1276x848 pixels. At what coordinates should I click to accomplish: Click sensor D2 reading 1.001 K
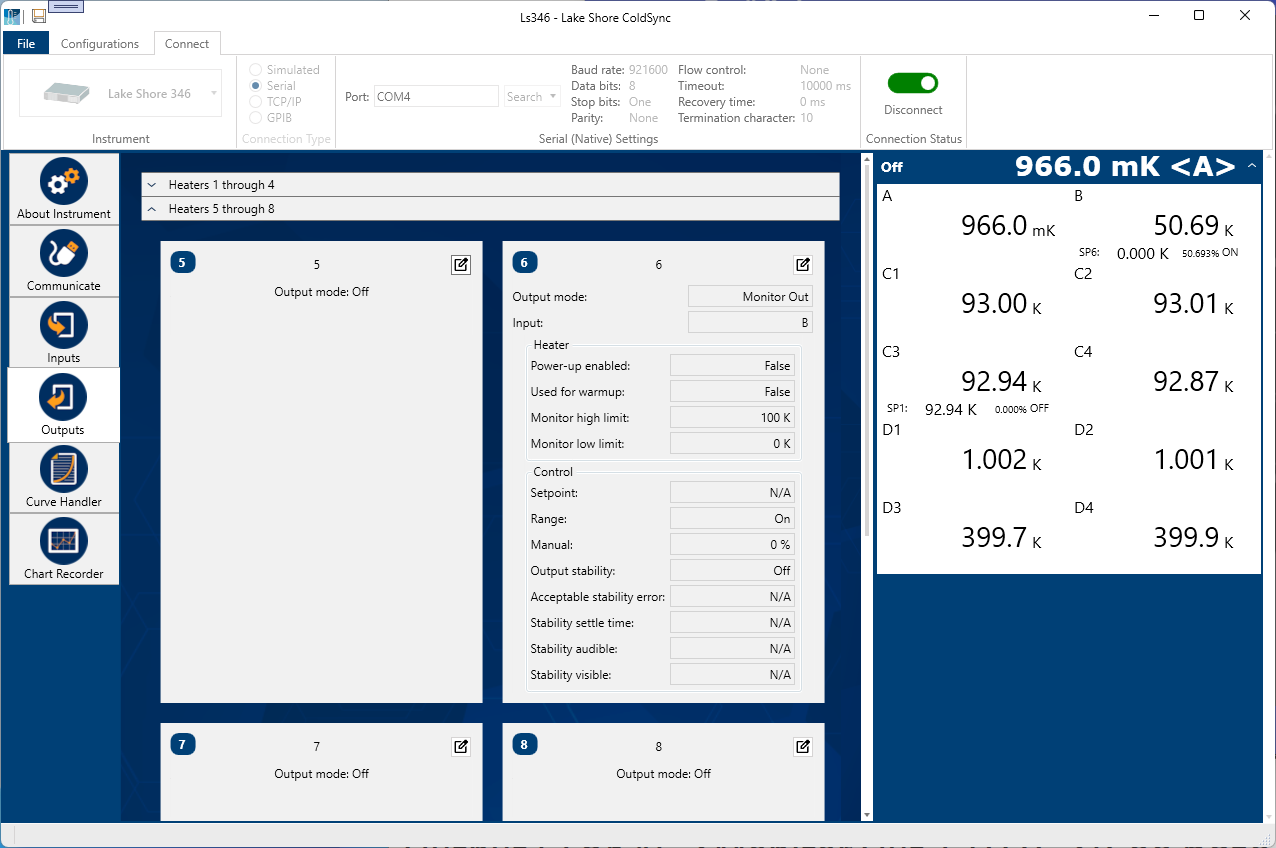1193,460
